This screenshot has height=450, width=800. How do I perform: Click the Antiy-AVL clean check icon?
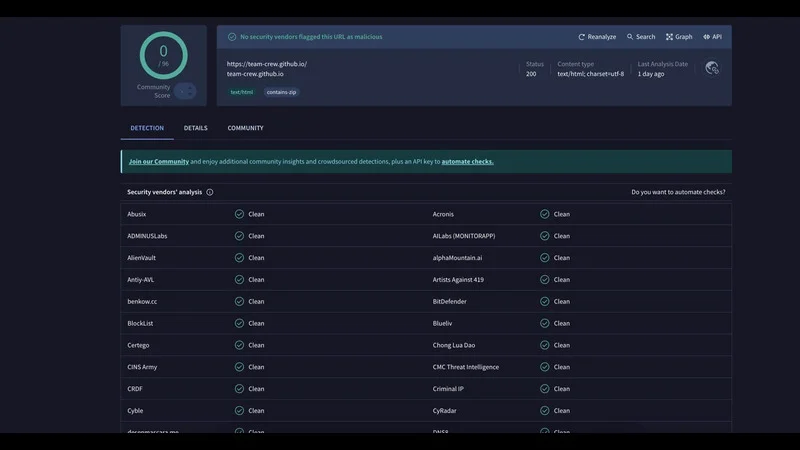coord(239,280)
